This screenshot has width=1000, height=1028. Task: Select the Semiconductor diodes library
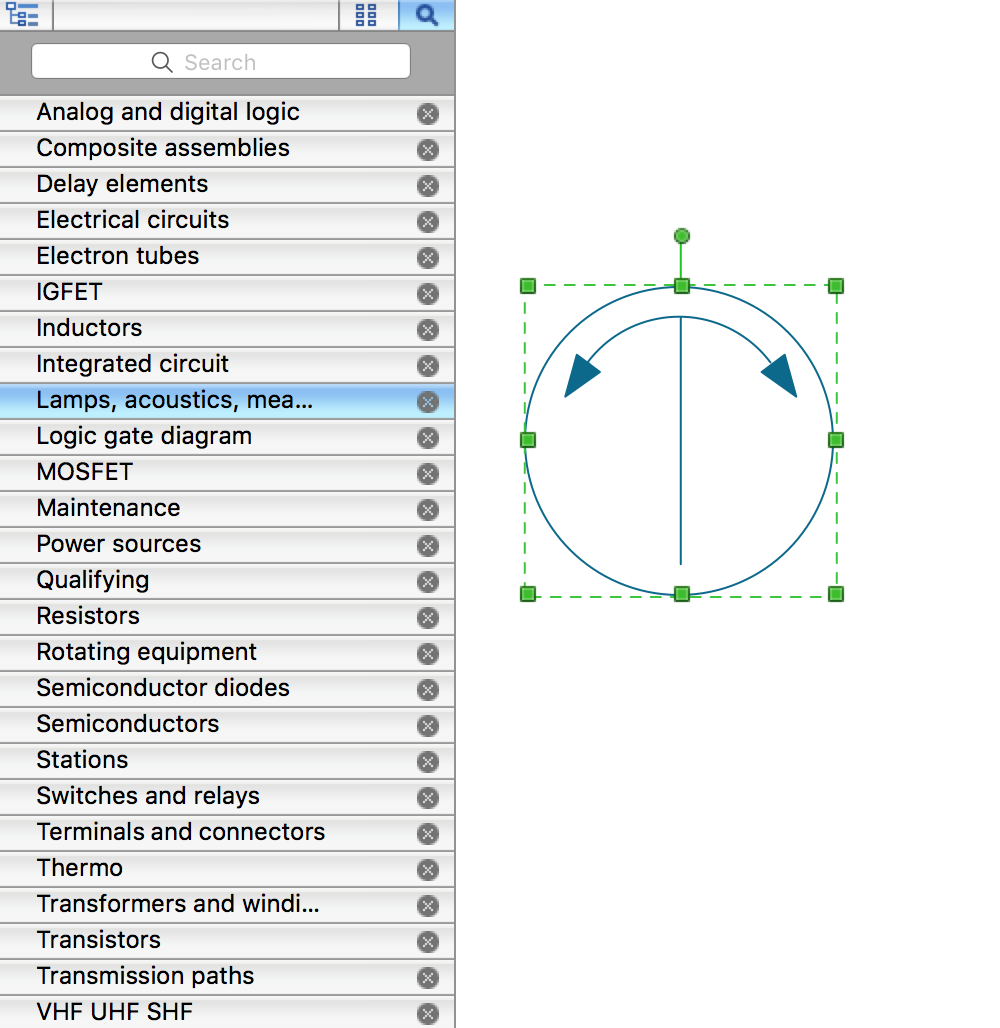click(163, 688)
